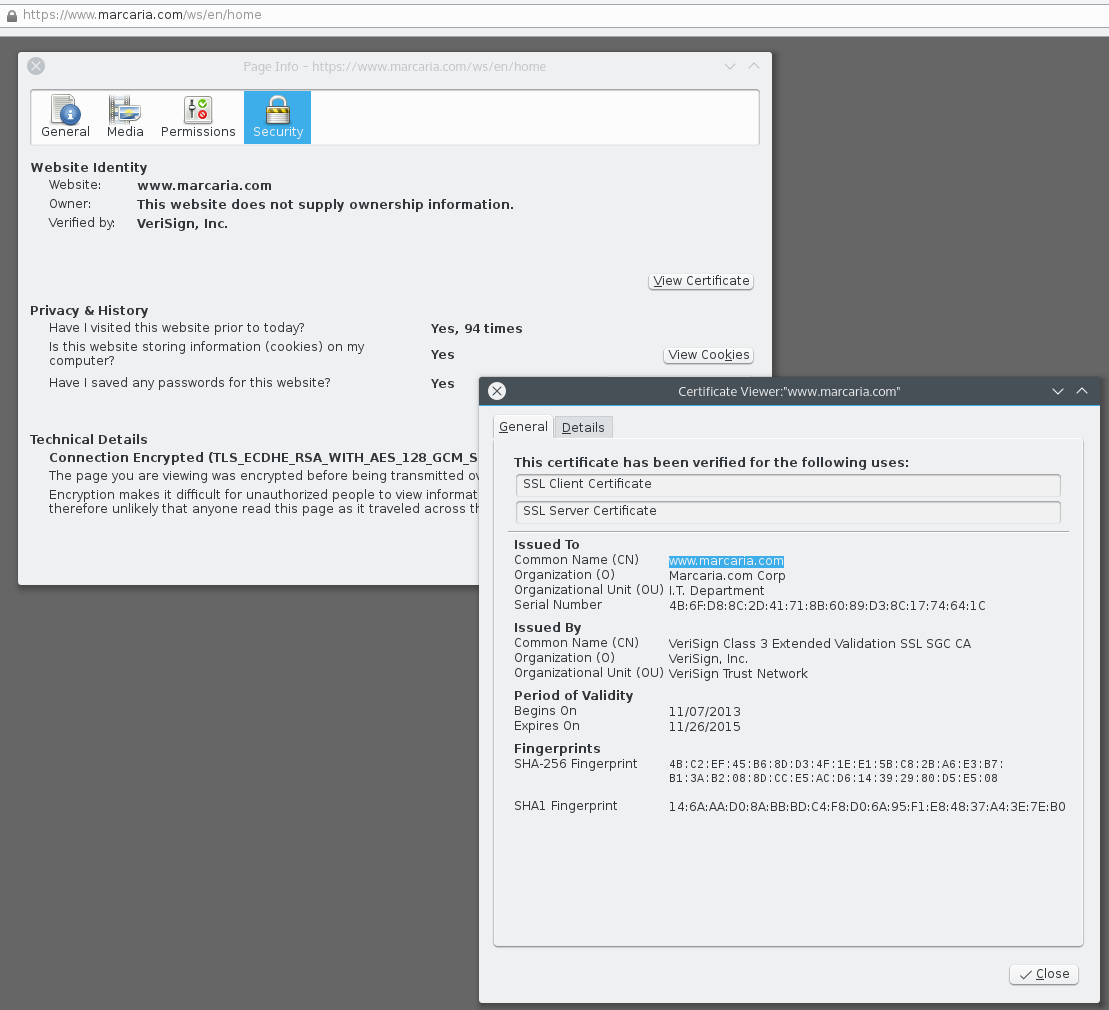Close the Page Info window via X icon
The height and width of the screenshot is (1010, 1109).
pyautogui.click(x=36, y=66)
